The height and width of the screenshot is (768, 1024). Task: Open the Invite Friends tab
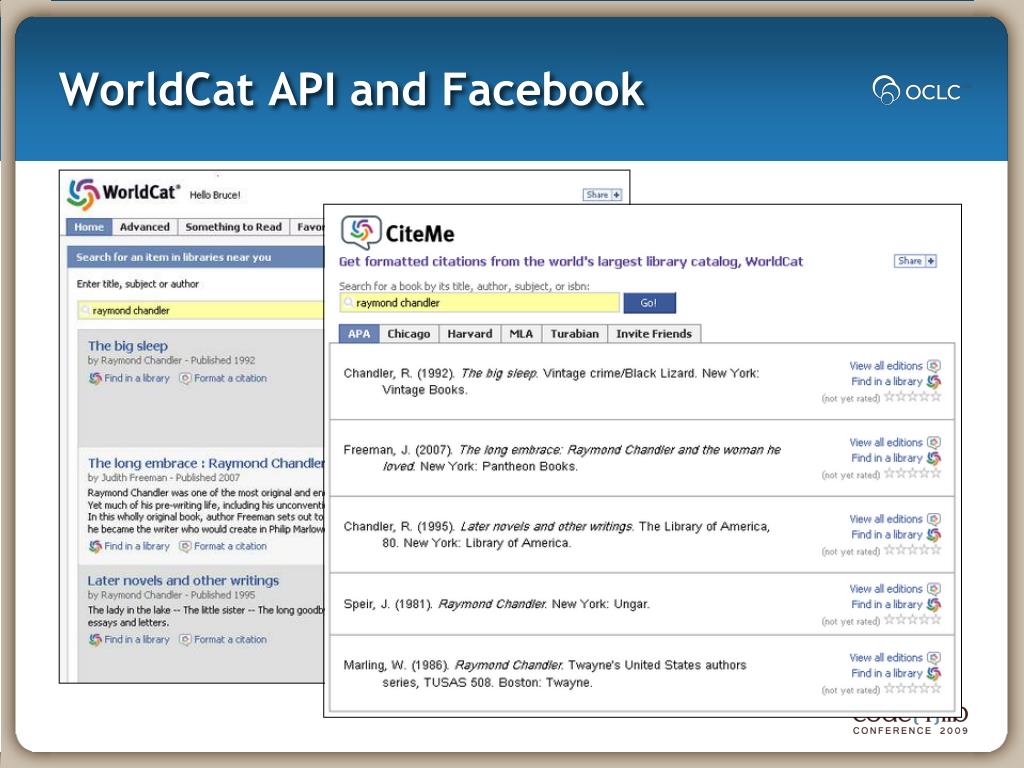click(654, 334)
